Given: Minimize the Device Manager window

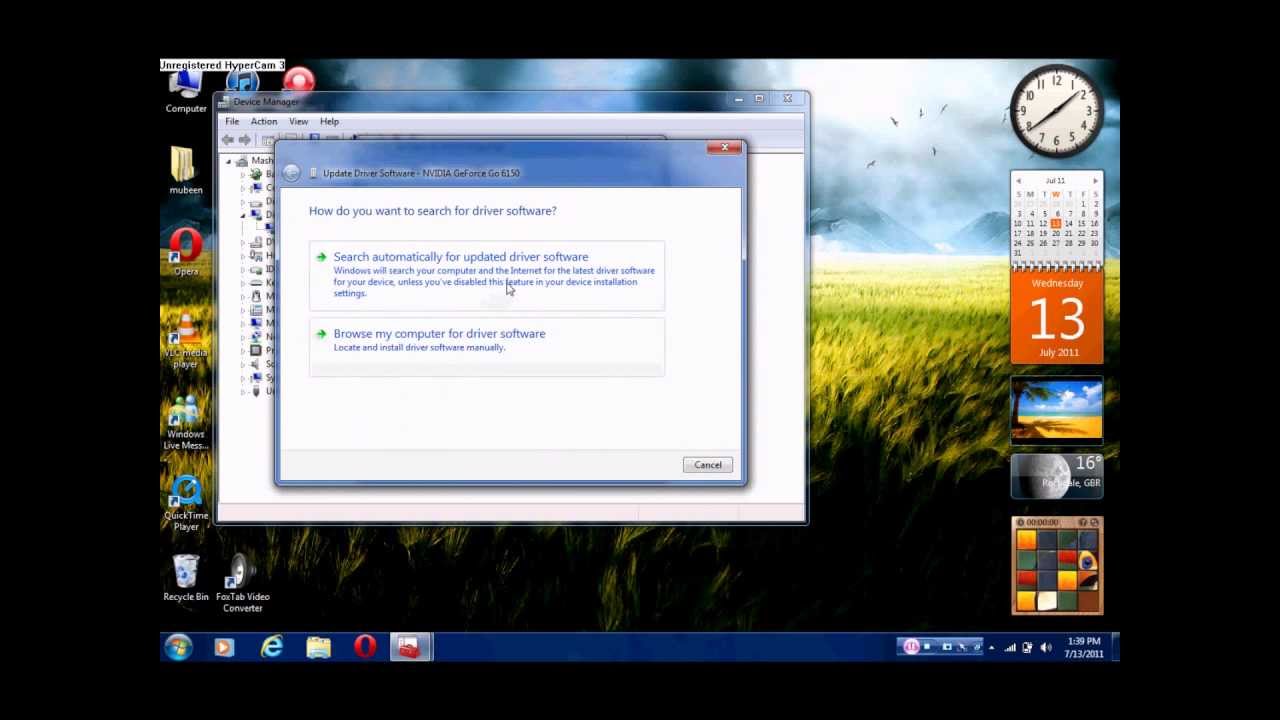Looking at the screenshot, I should click(739, 99).
